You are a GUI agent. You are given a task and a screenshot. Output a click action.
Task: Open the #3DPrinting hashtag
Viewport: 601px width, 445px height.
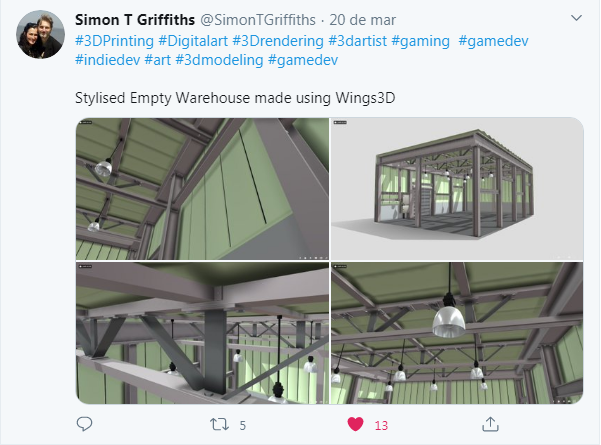click(114, 41)
